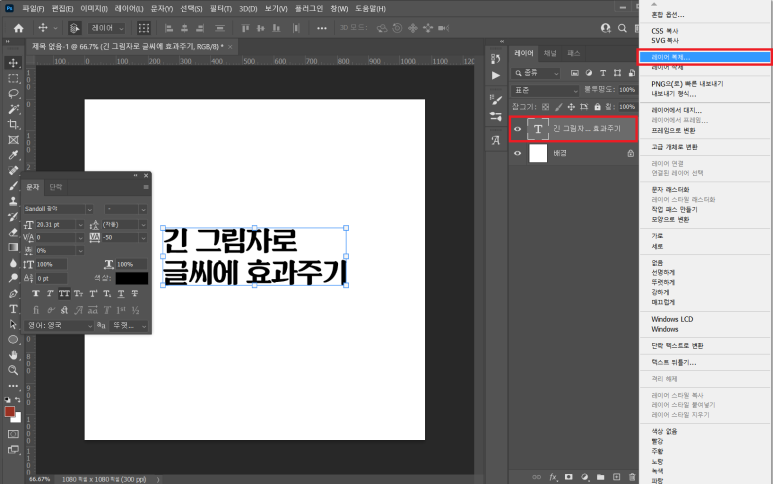Viewport: 773px width, 484px height.
Task: Select the Eyedropper tool
Action: coord(13,155)
